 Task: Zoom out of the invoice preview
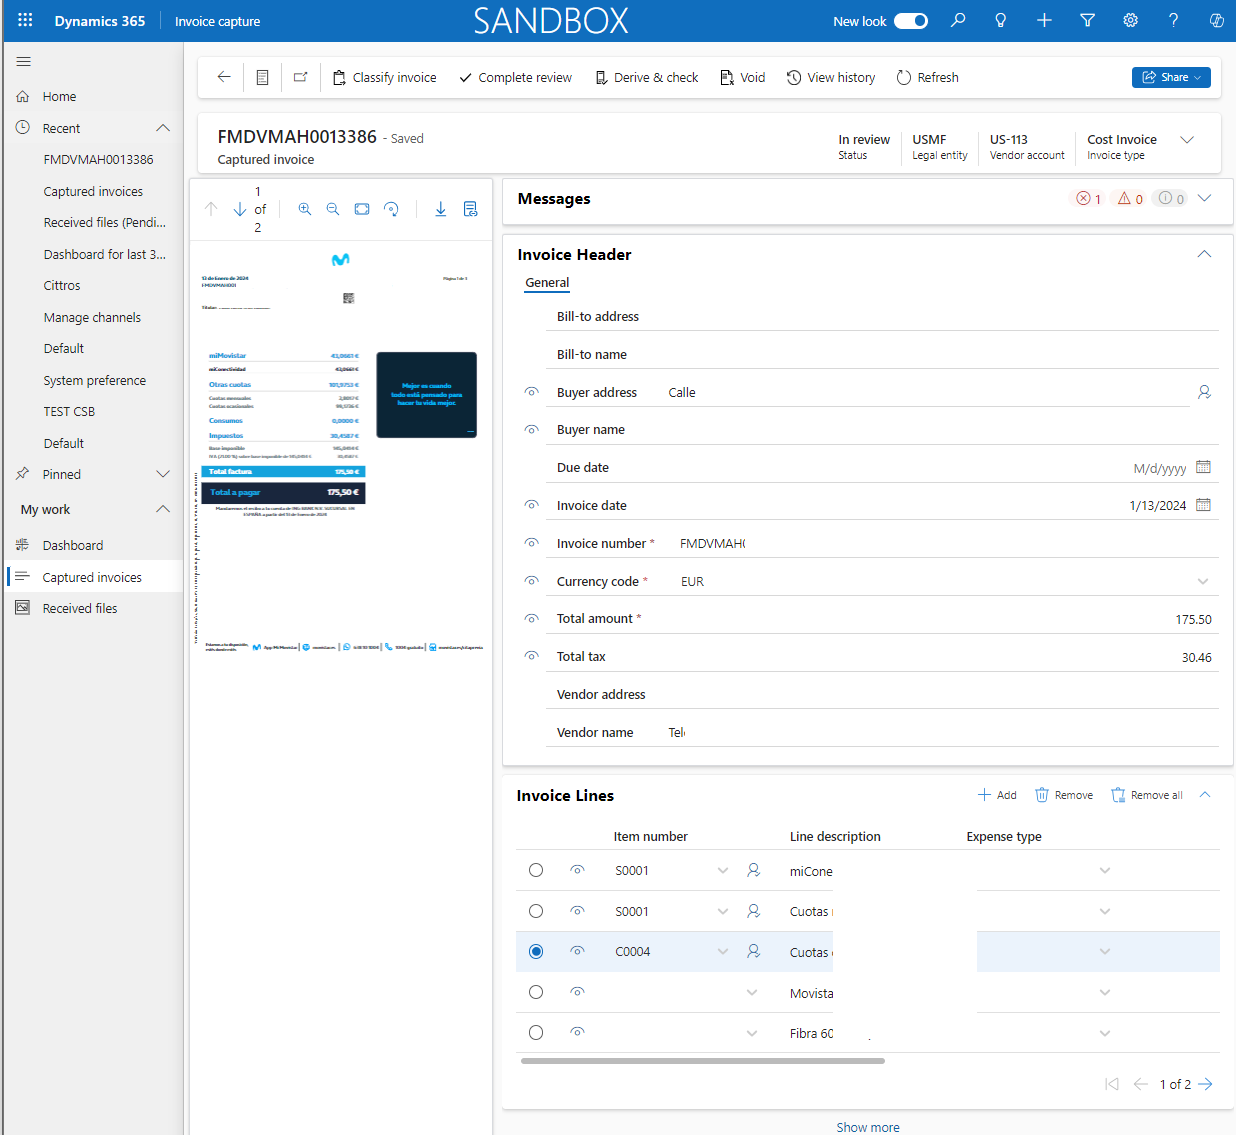(333, 208)
